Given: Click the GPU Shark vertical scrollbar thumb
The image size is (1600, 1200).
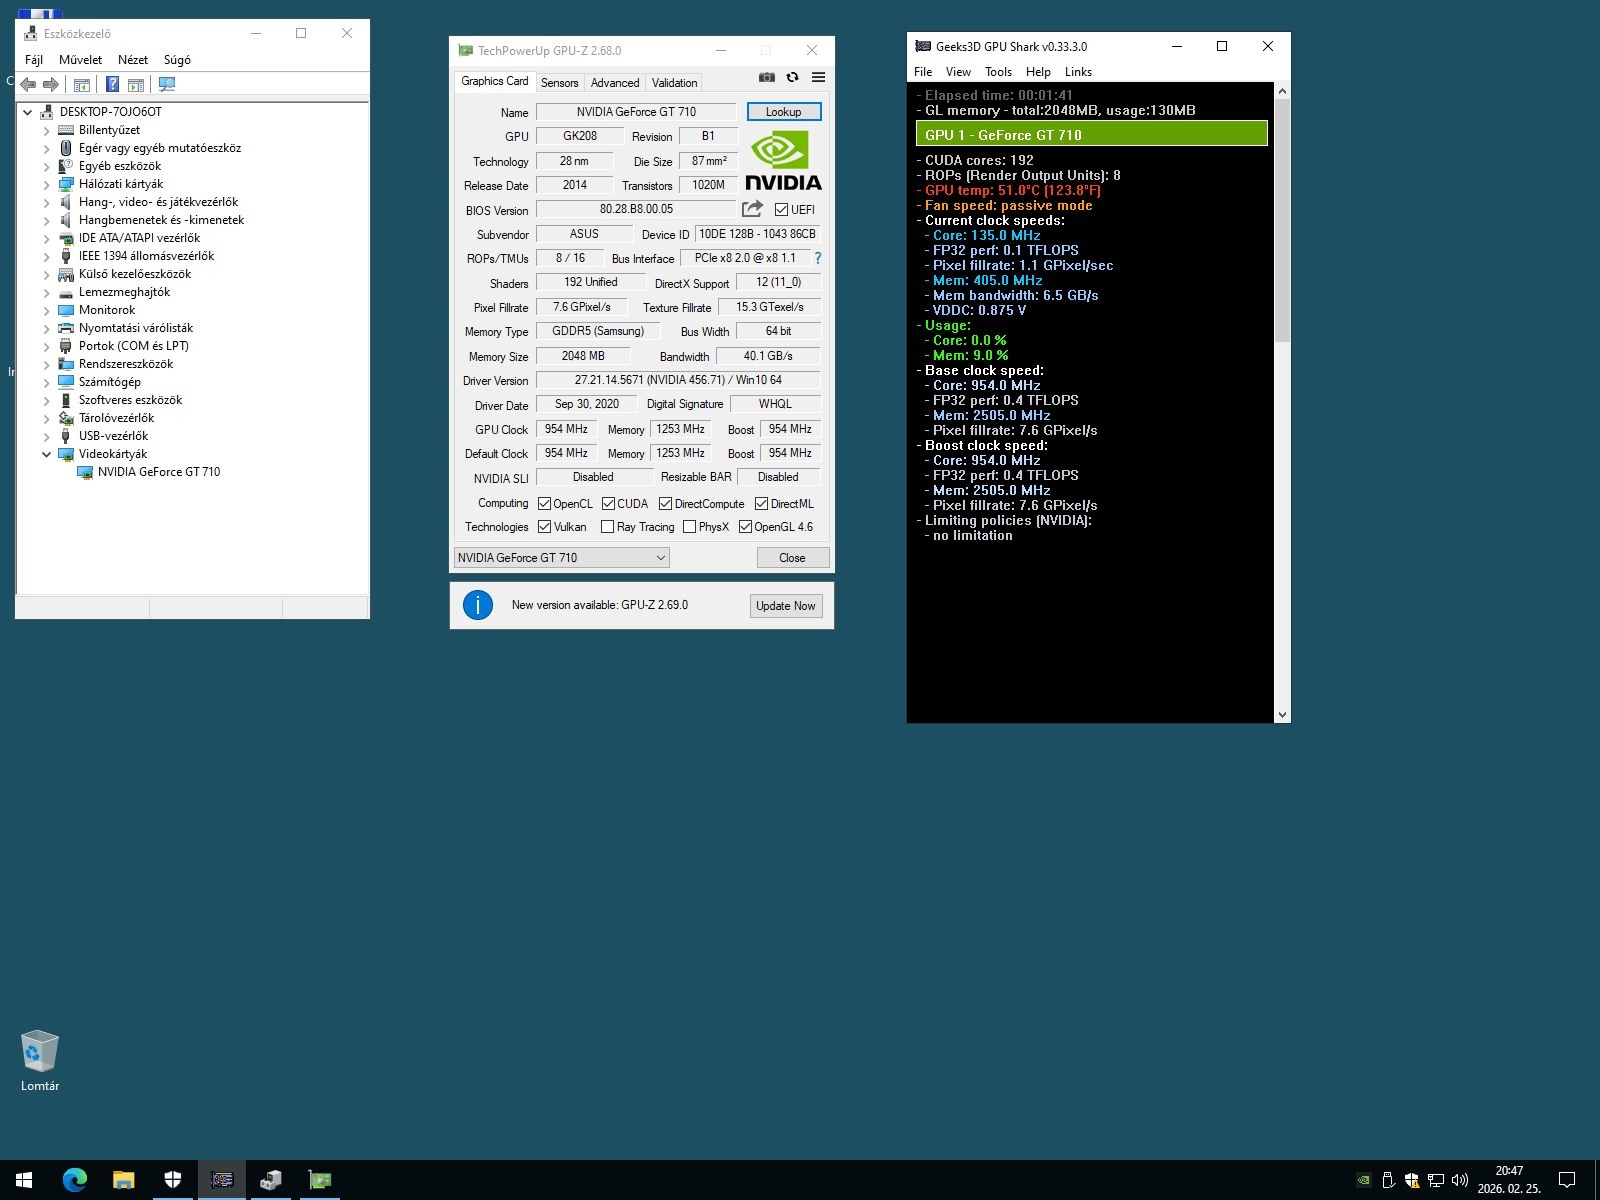Looking at the screenshot, I should [x=1282, y=220].
